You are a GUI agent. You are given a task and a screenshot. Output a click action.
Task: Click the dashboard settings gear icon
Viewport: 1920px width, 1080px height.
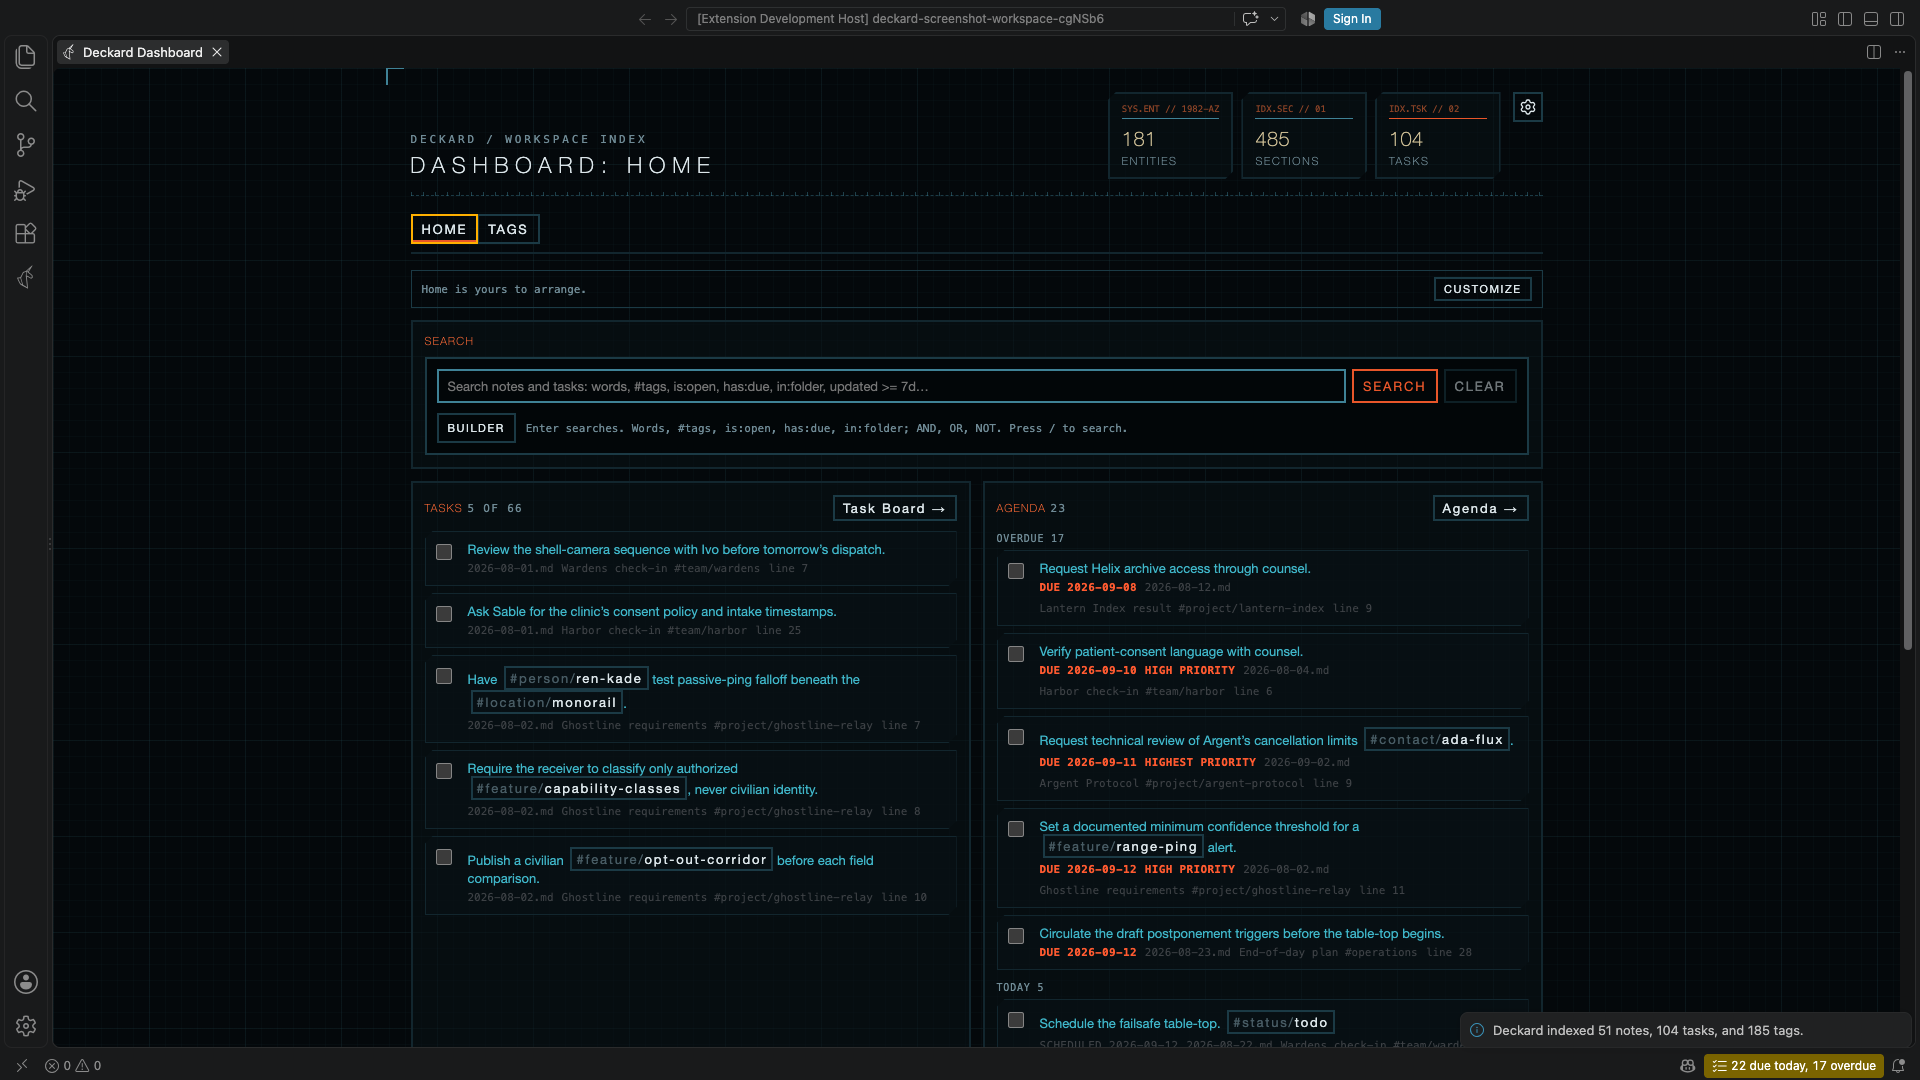pyautogui.click(x=1527, y=107)
